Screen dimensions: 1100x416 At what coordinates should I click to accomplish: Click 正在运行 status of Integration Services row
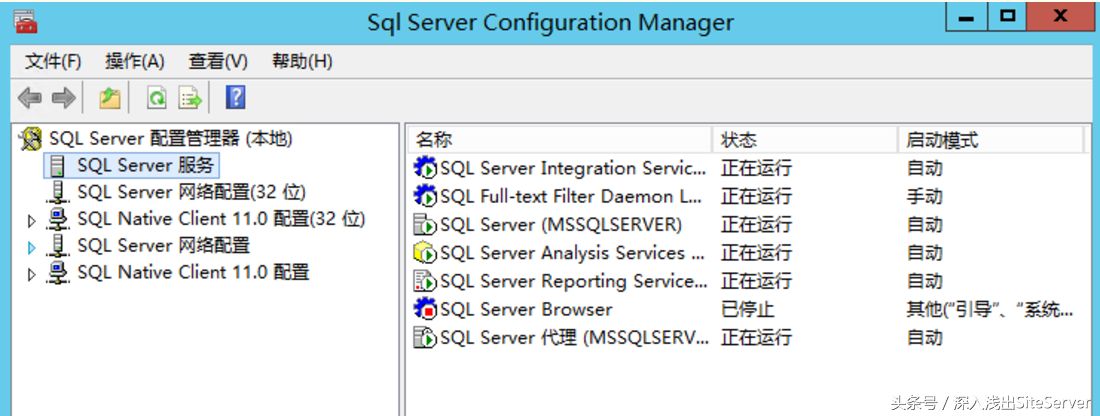tap(756, 168)
